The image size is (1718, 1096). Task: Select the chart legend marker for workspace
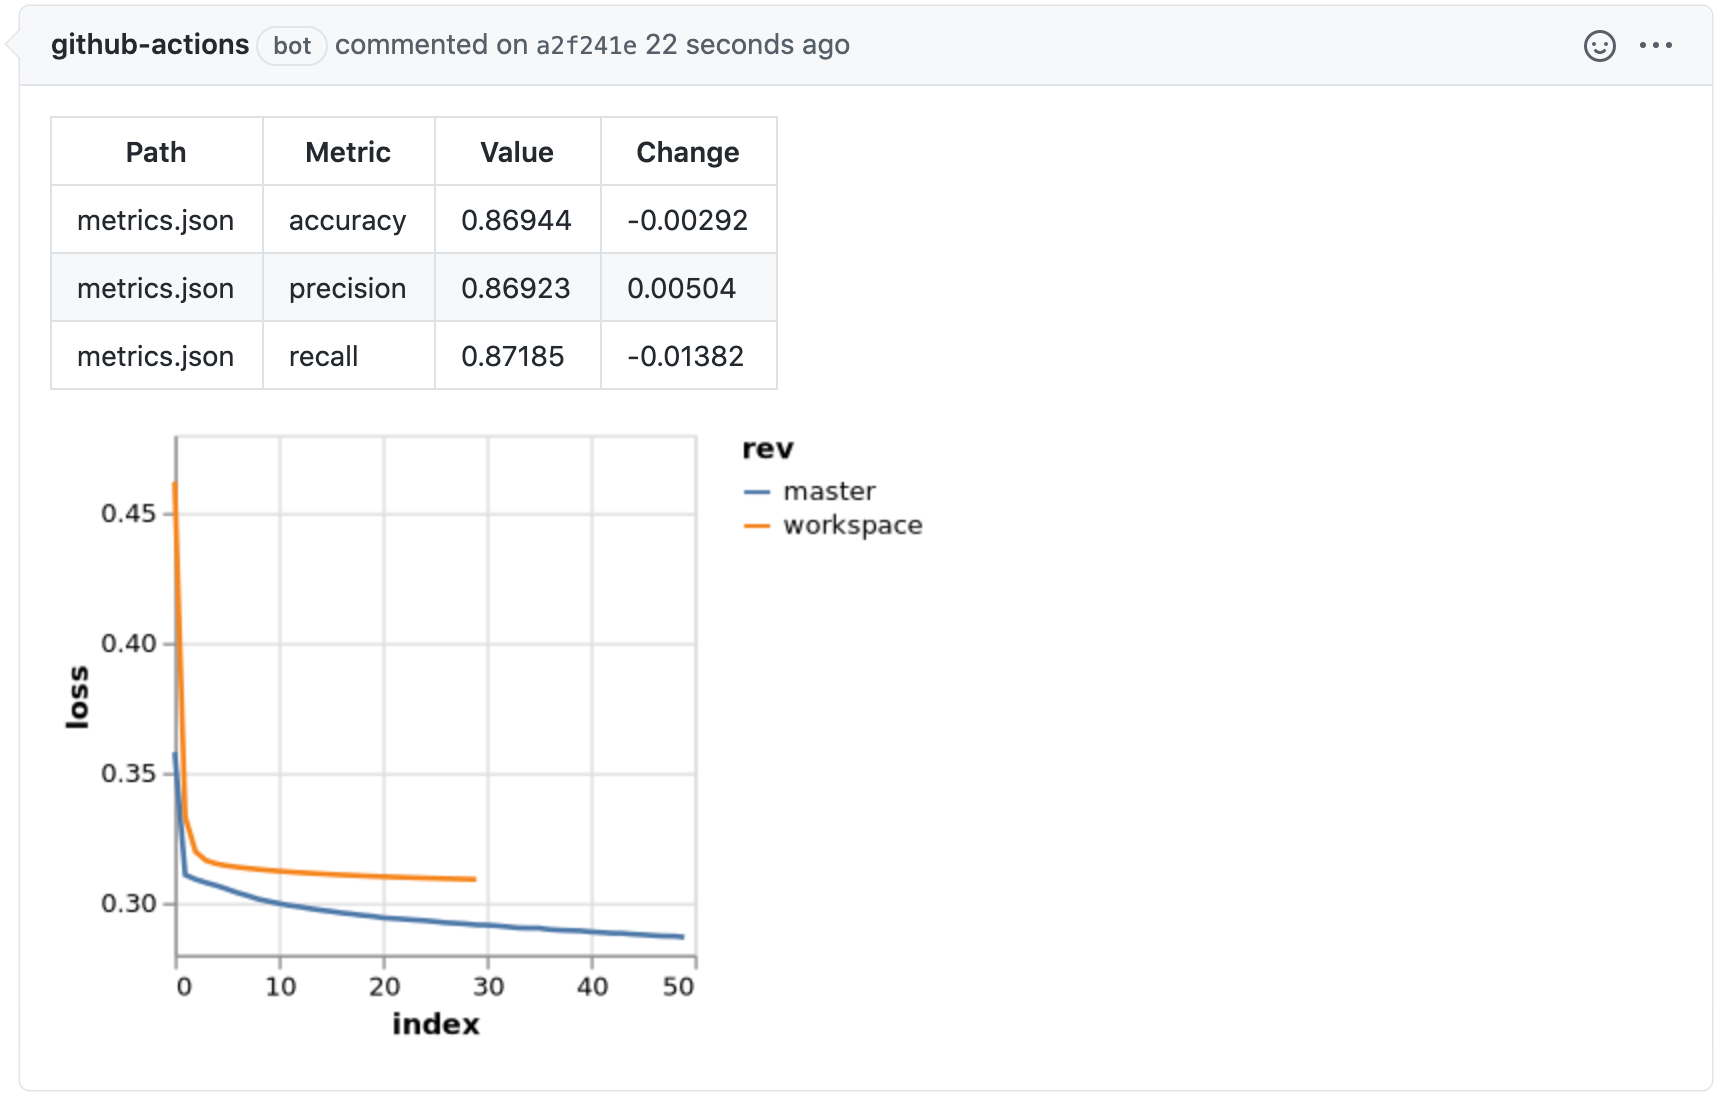click(758, 525)
